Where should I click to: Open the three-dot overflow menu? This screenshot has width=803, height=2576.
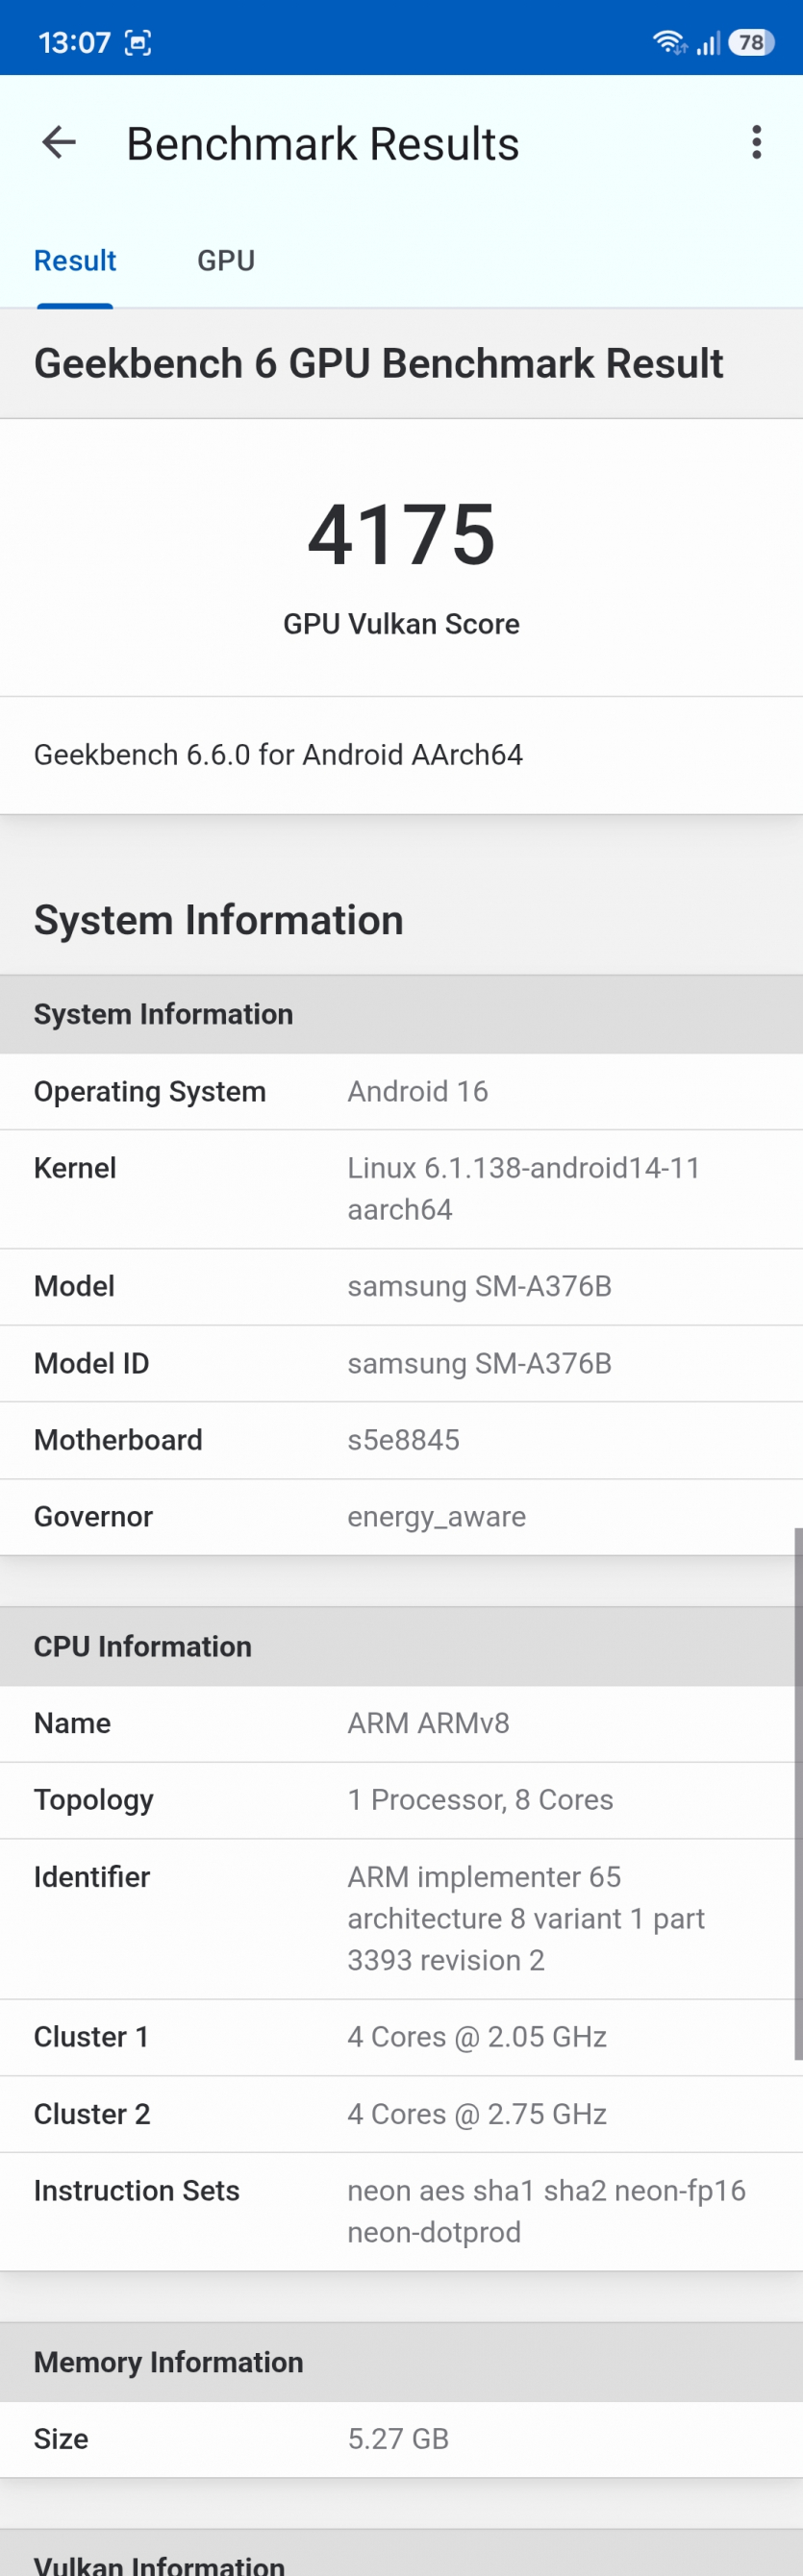coord(756,143)
